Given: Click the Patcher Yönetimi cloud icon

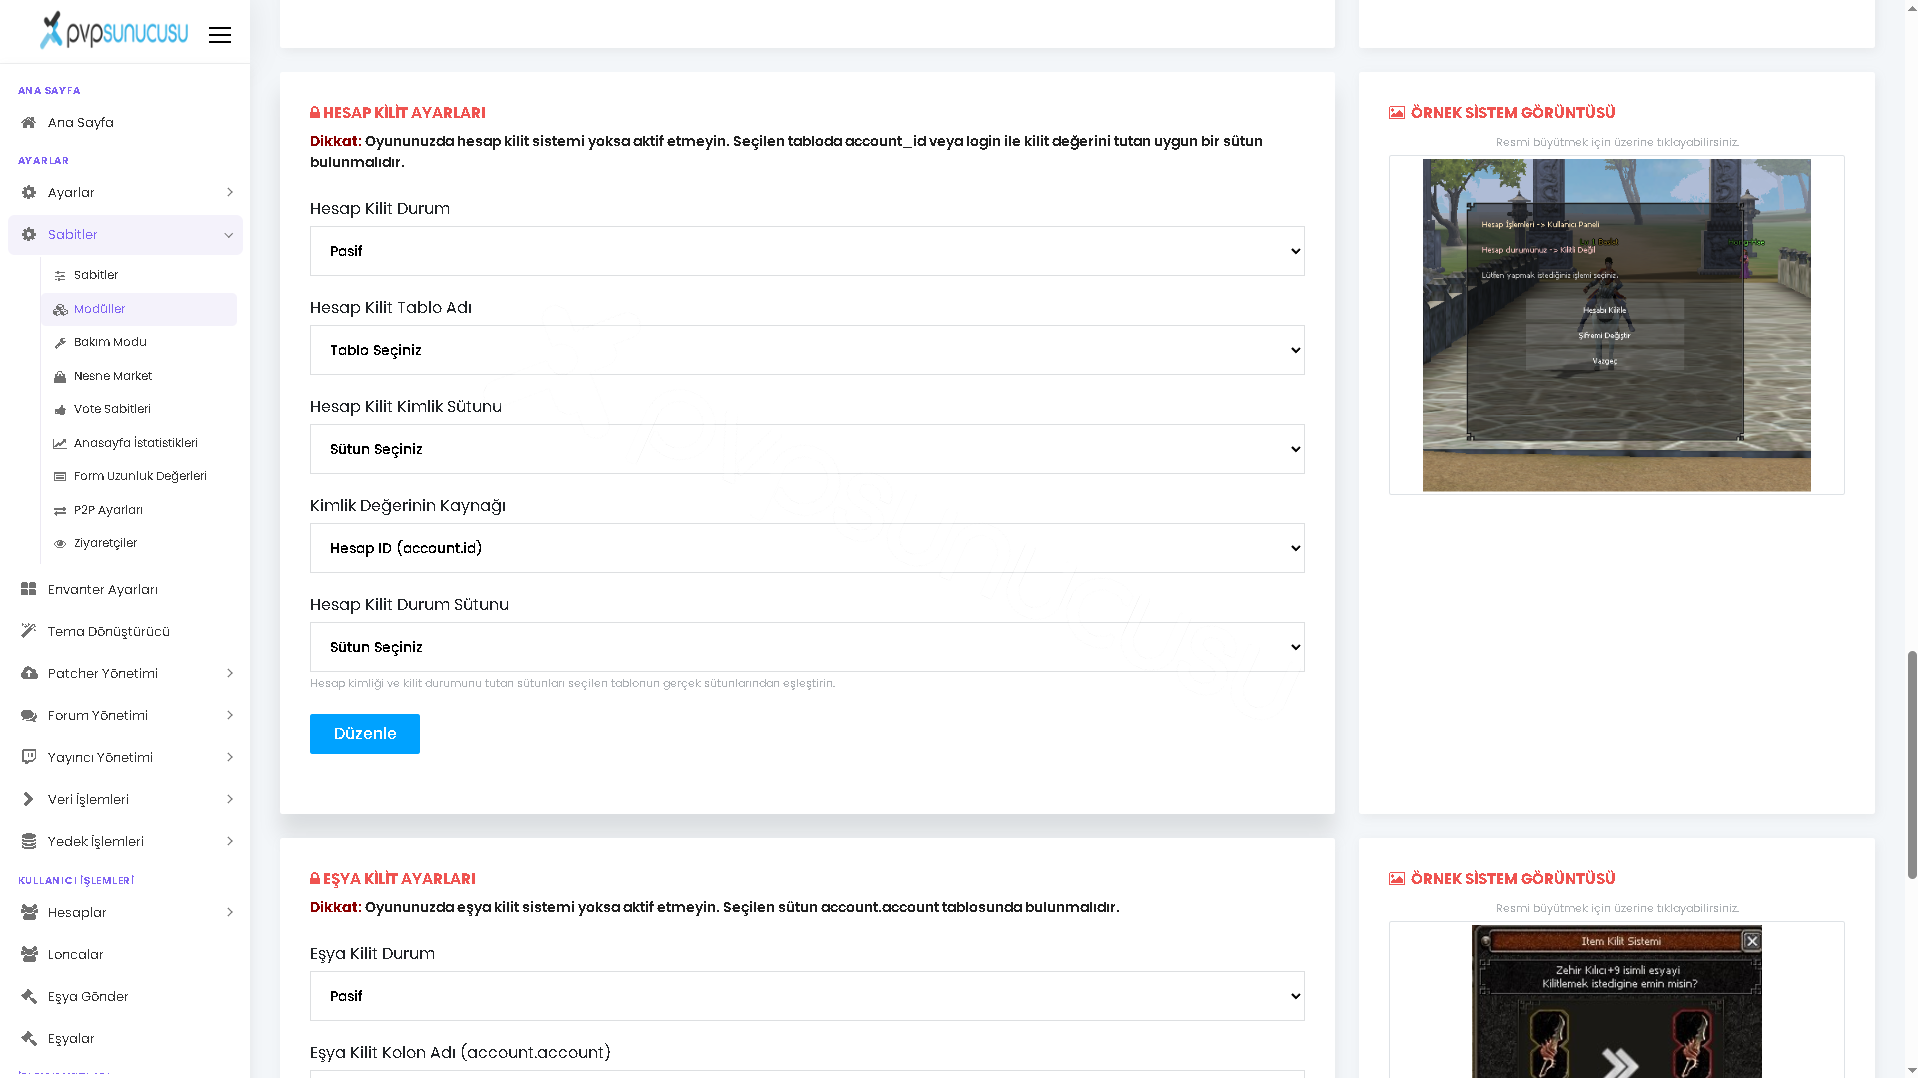Looking at the screenshot, I should click(x=29, y=674).
